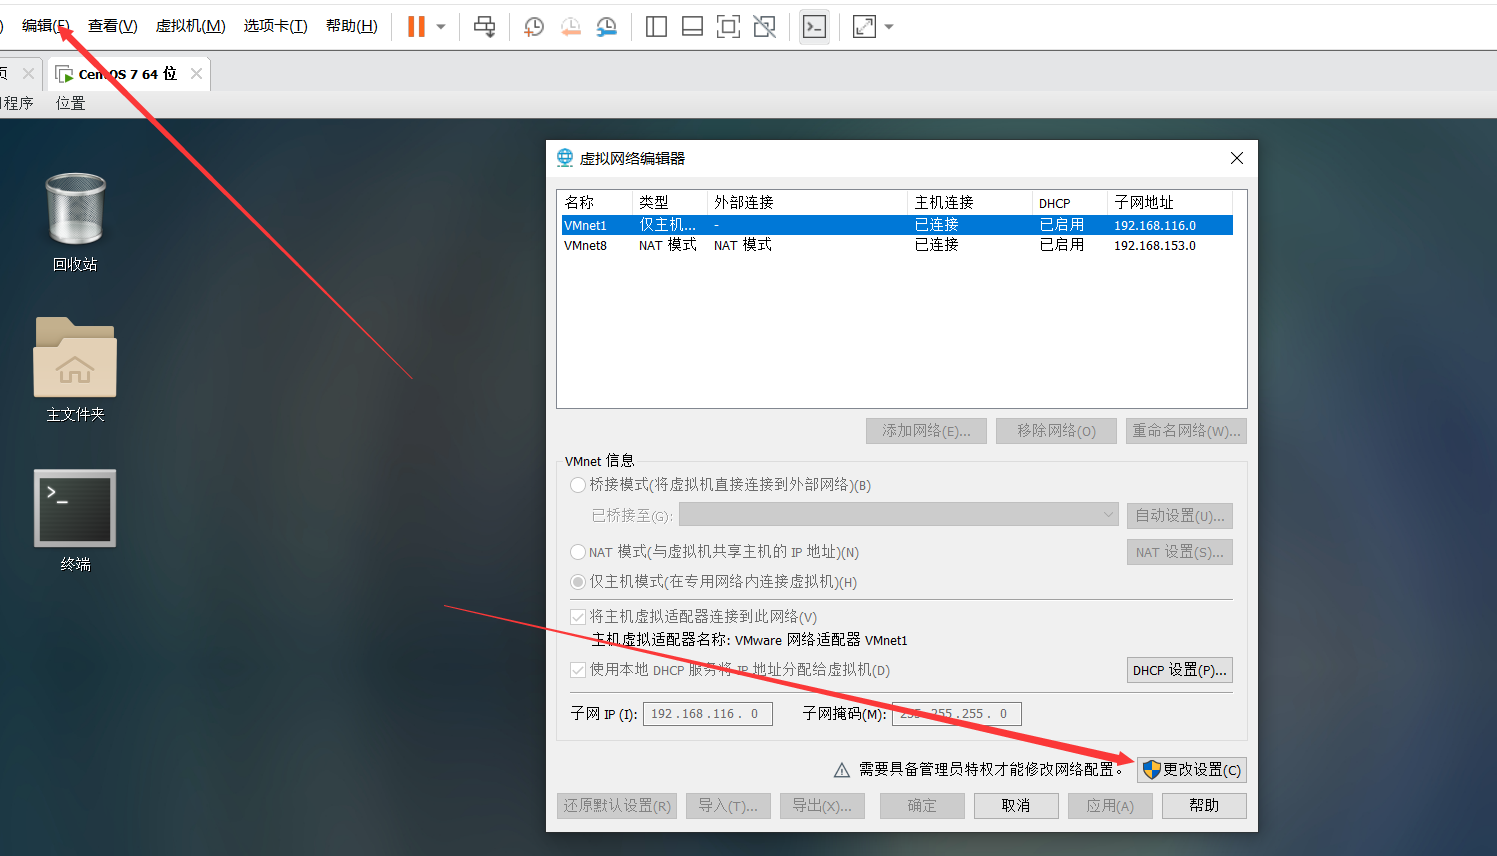The height and width of the screenshot is (856, 1497).
Task: Close the CentOS 7 64 位 tab
Action: [196, 73]
